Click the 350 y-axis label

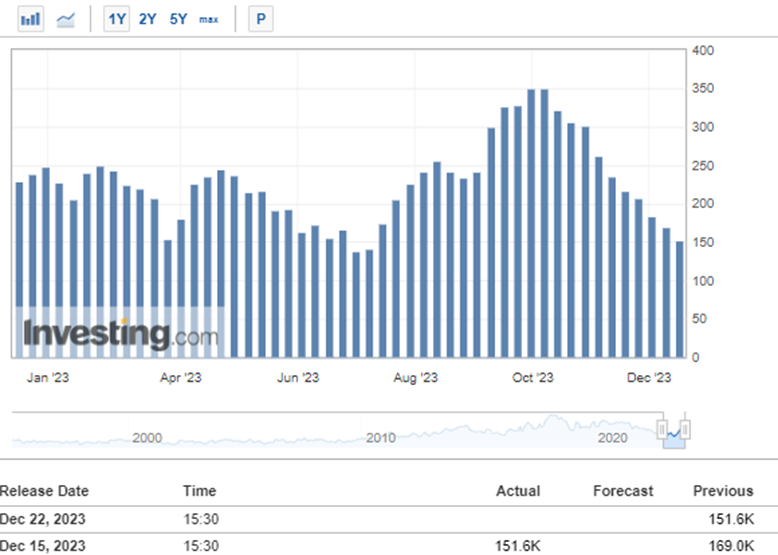pyautogui.click(x=703, y=88)
